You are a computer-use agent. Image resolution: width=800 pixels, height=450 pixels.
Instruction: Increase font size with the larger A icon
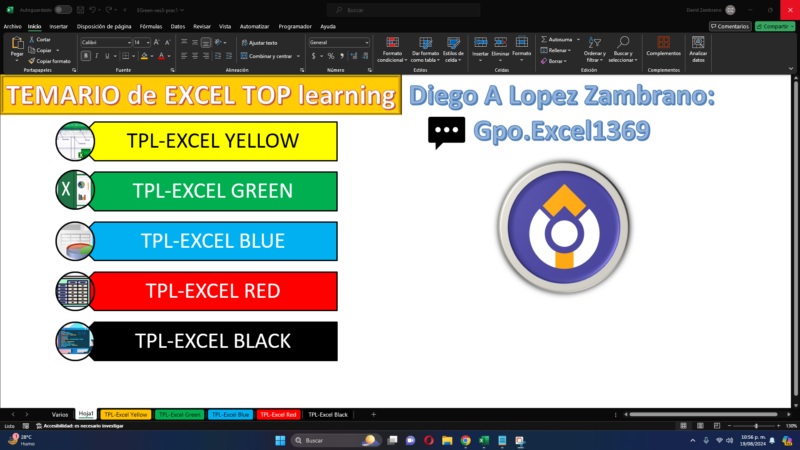tap(157, 42)
